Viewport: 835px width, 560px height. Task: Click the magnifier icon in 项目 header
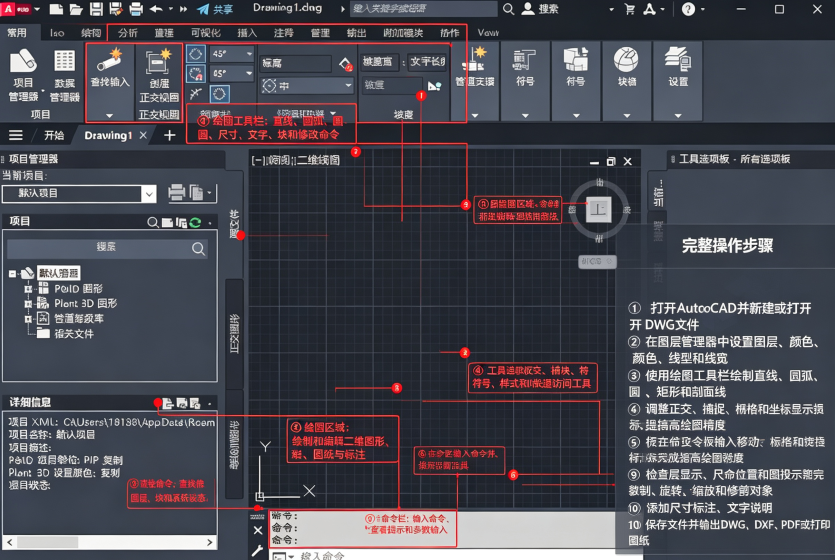(x=153, y=222)
